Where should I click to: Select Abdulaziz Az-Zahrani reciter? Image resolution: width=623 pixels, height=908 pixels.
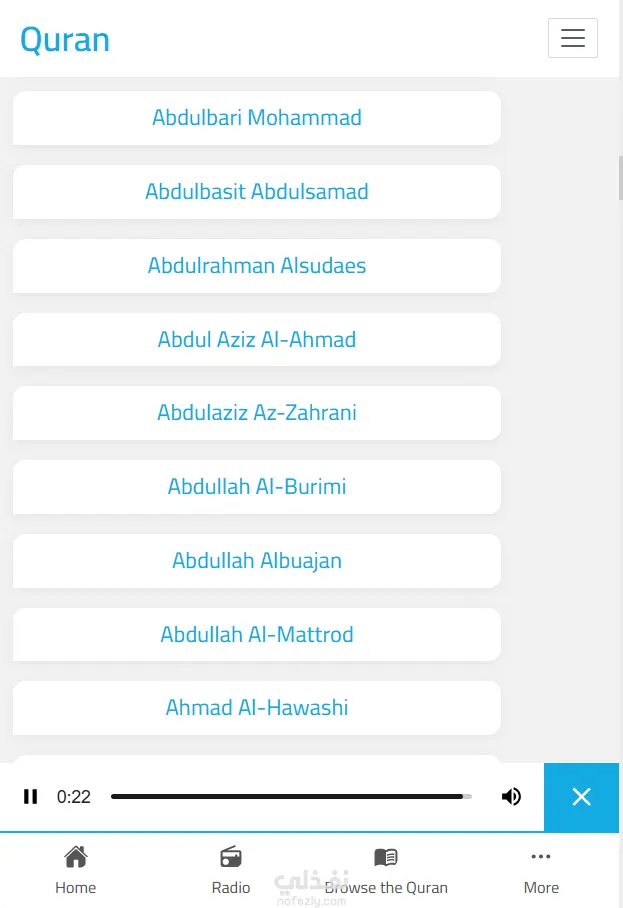(257, 413)
